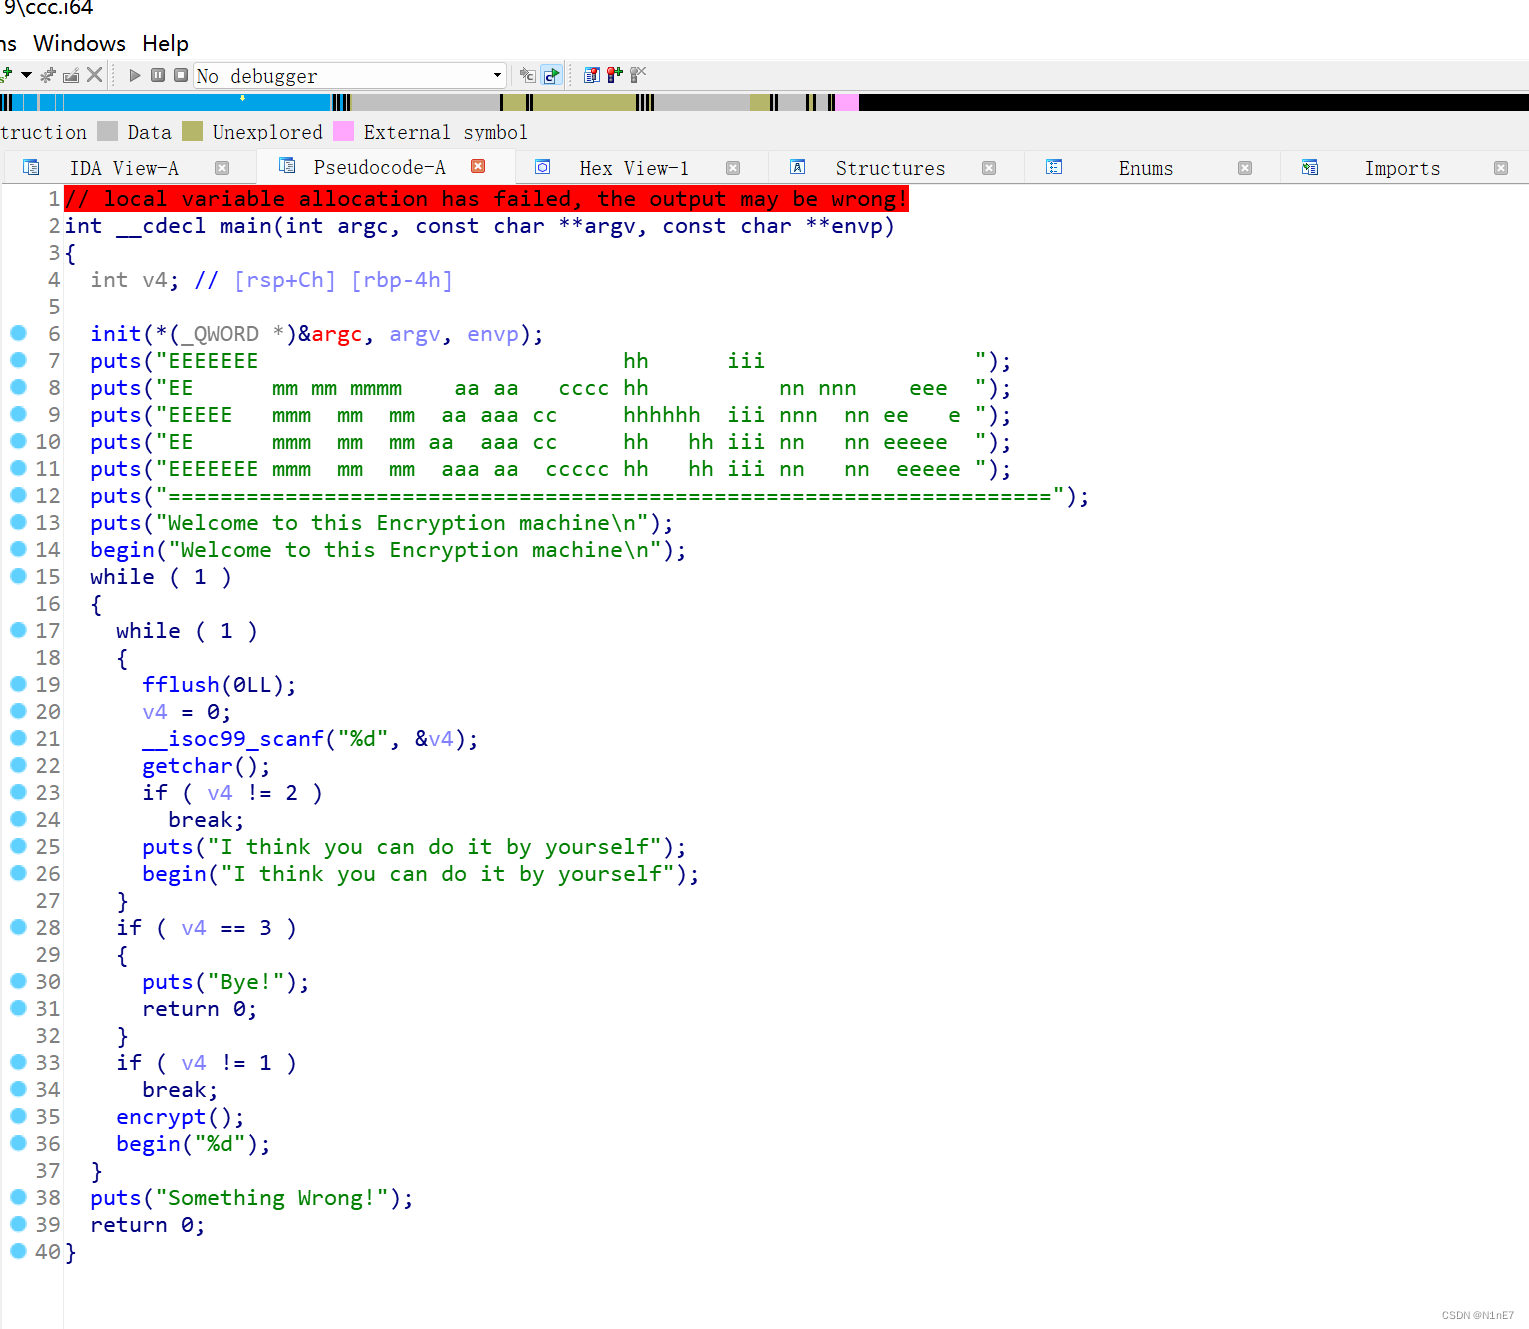Click the add breakpoint plus icon
The width and height of the screenshot is (1529, 1329).
click(6, 75)
